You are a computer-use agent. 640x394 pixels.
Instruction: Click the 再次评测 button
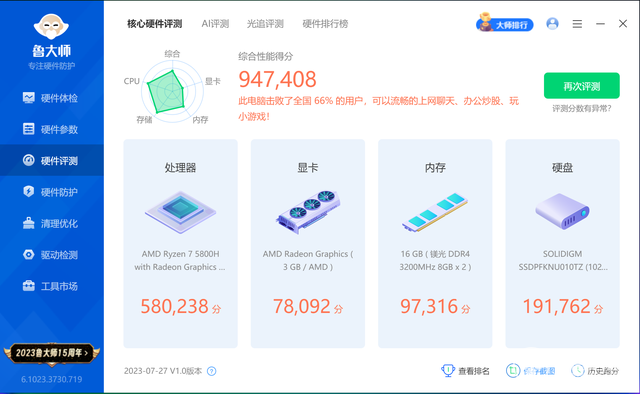[x=582, y=86]
